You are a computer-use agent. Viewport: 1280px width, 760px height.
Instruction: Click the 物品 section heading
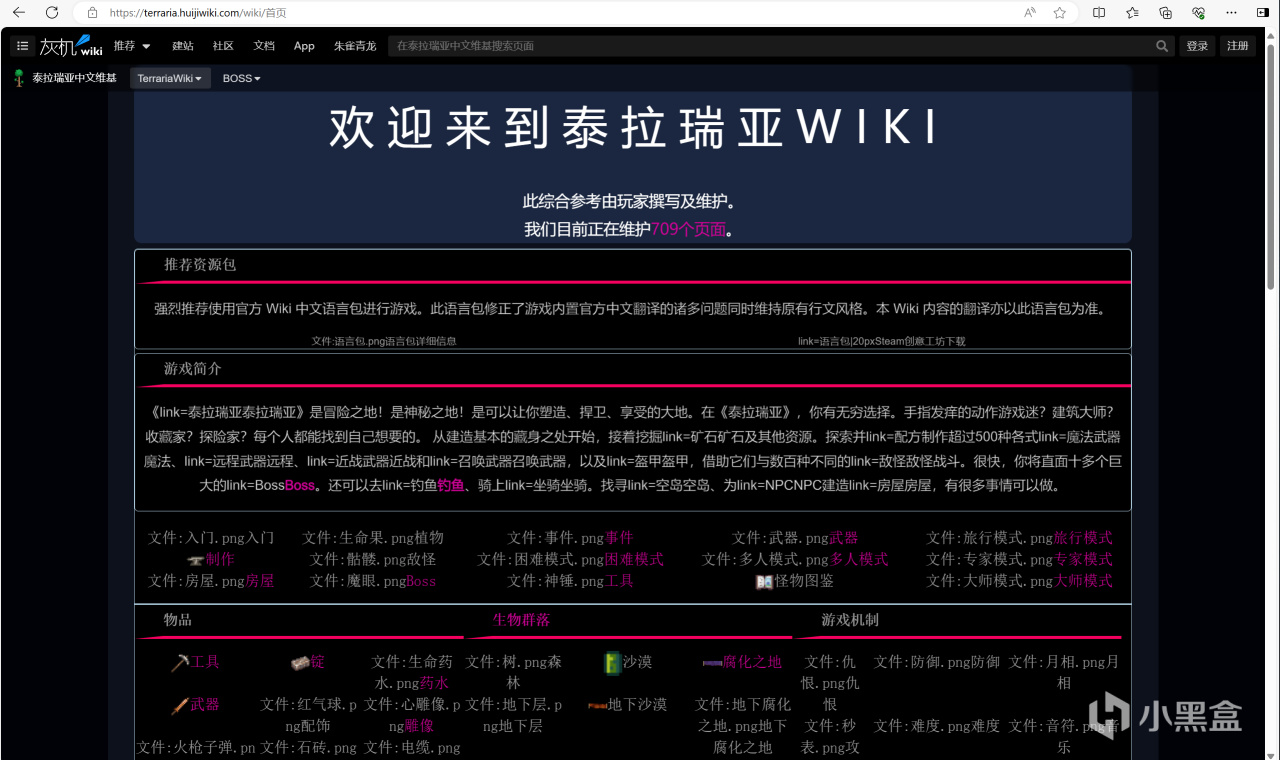click(178, 620)
